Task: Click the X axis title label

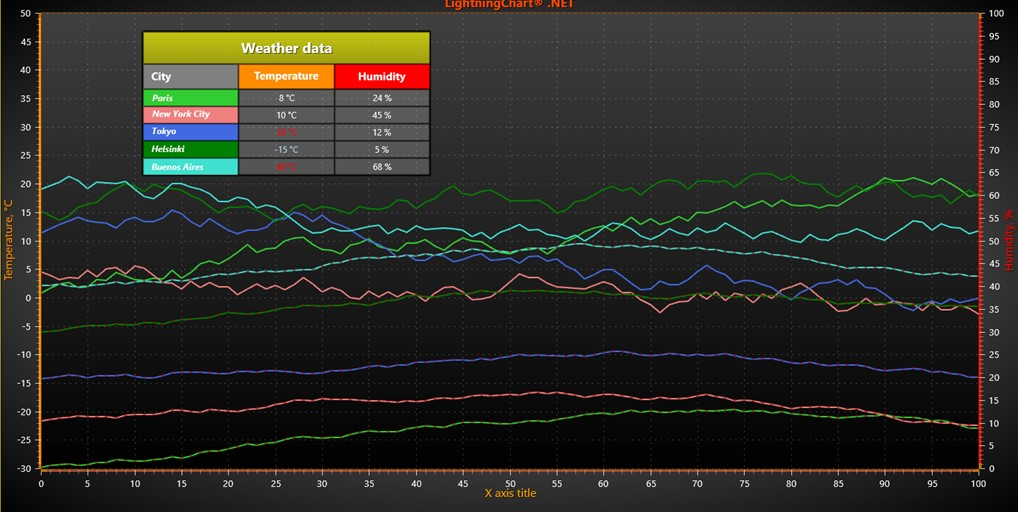Action: tap(510, 494)
